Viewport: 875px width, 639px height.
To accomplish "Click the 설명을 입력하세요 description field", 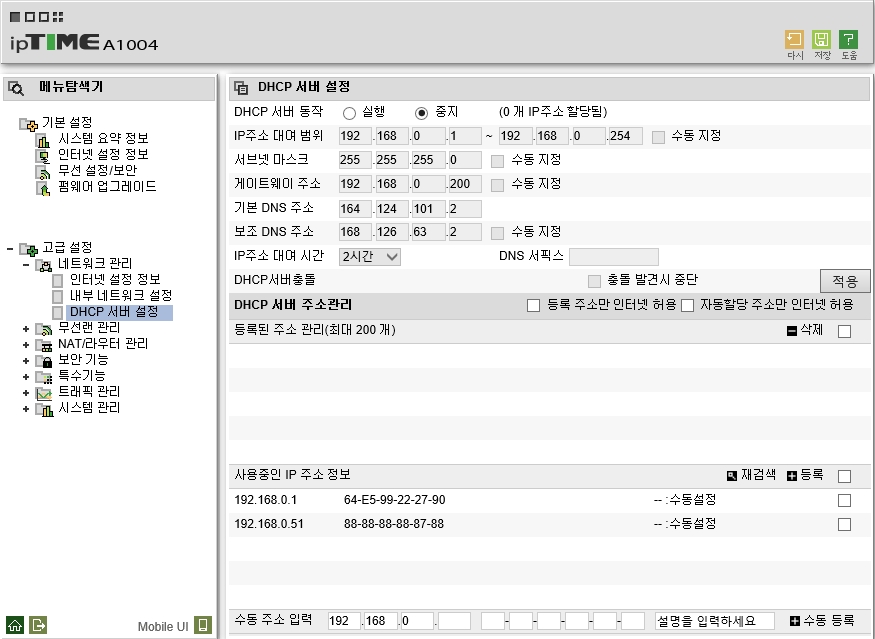I will point(714,621).
